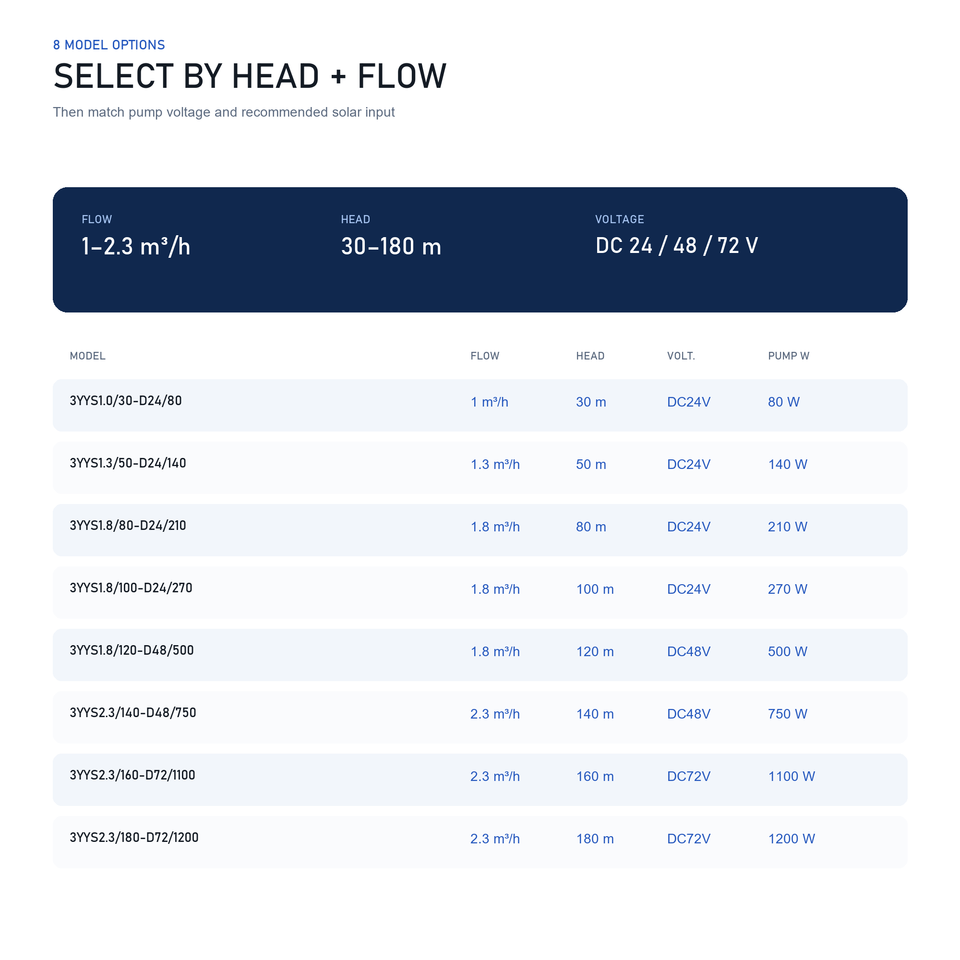The height and width of the screenshot is (960, 960).
Task: Click the 1–2.3 m³/h flow summary
Action: [x=135, y=246]
